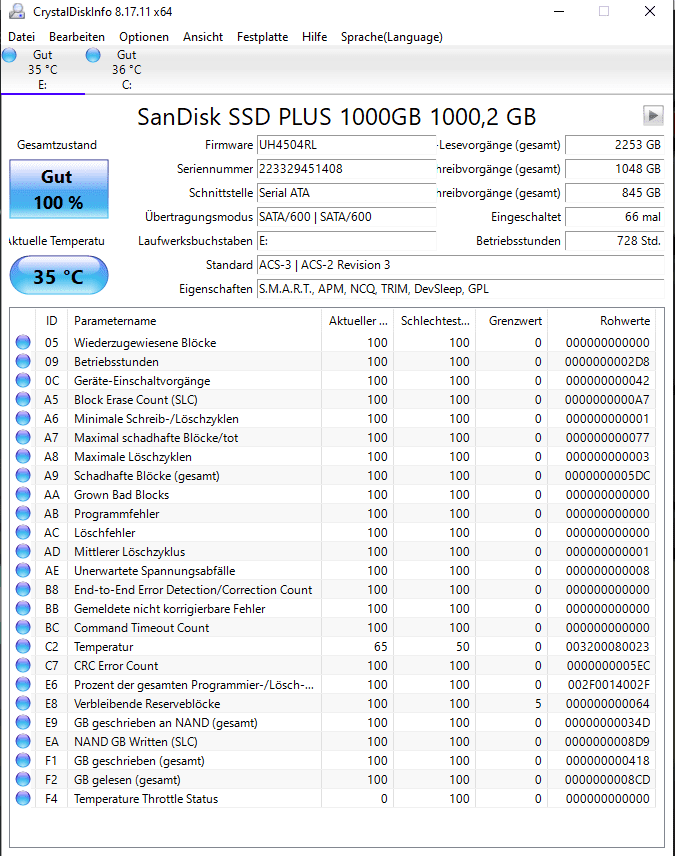
Task: Click the 845 GB value field
Action: (614, 193)
